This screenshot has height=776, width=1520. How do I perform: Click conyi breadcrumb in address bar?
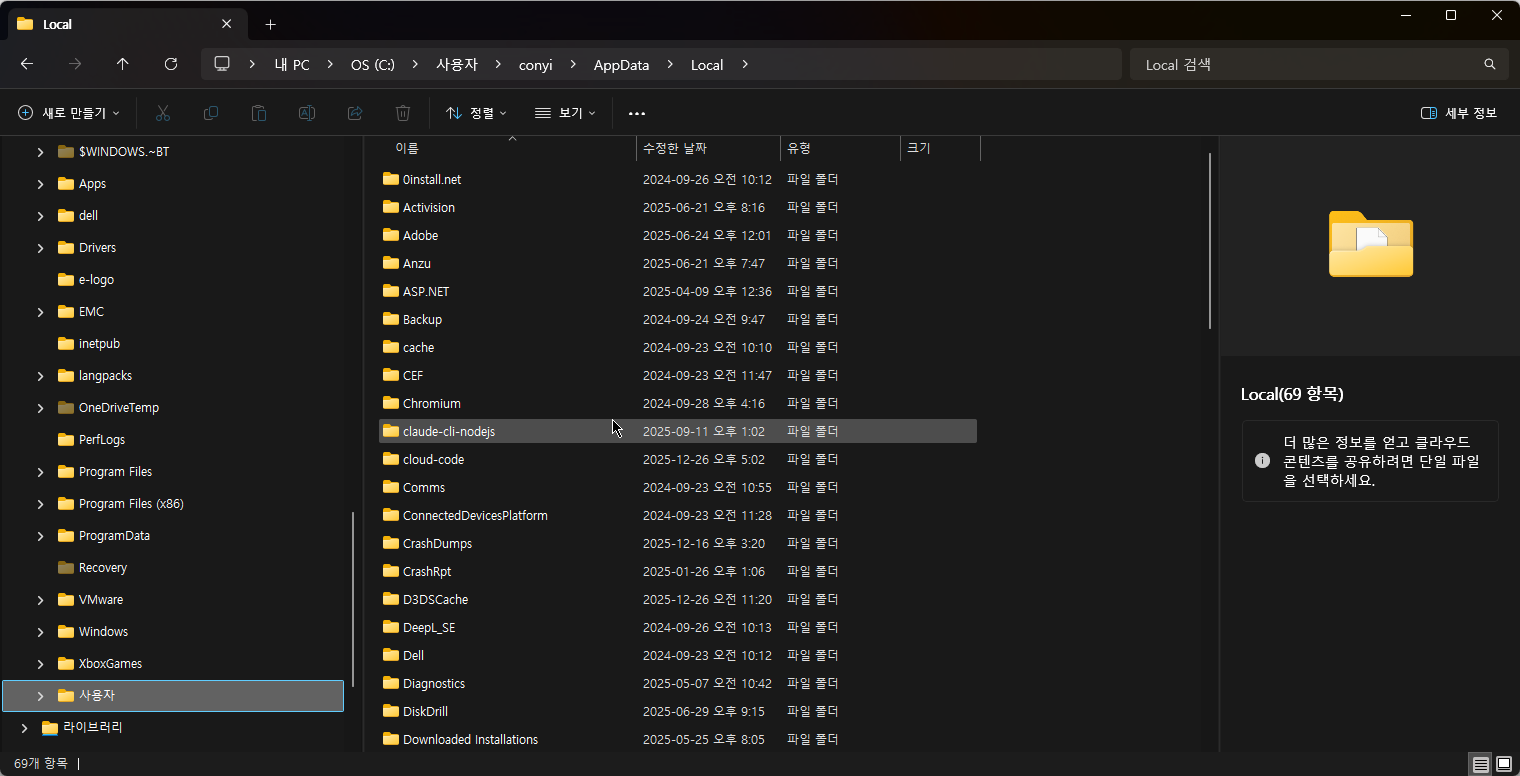536,64
